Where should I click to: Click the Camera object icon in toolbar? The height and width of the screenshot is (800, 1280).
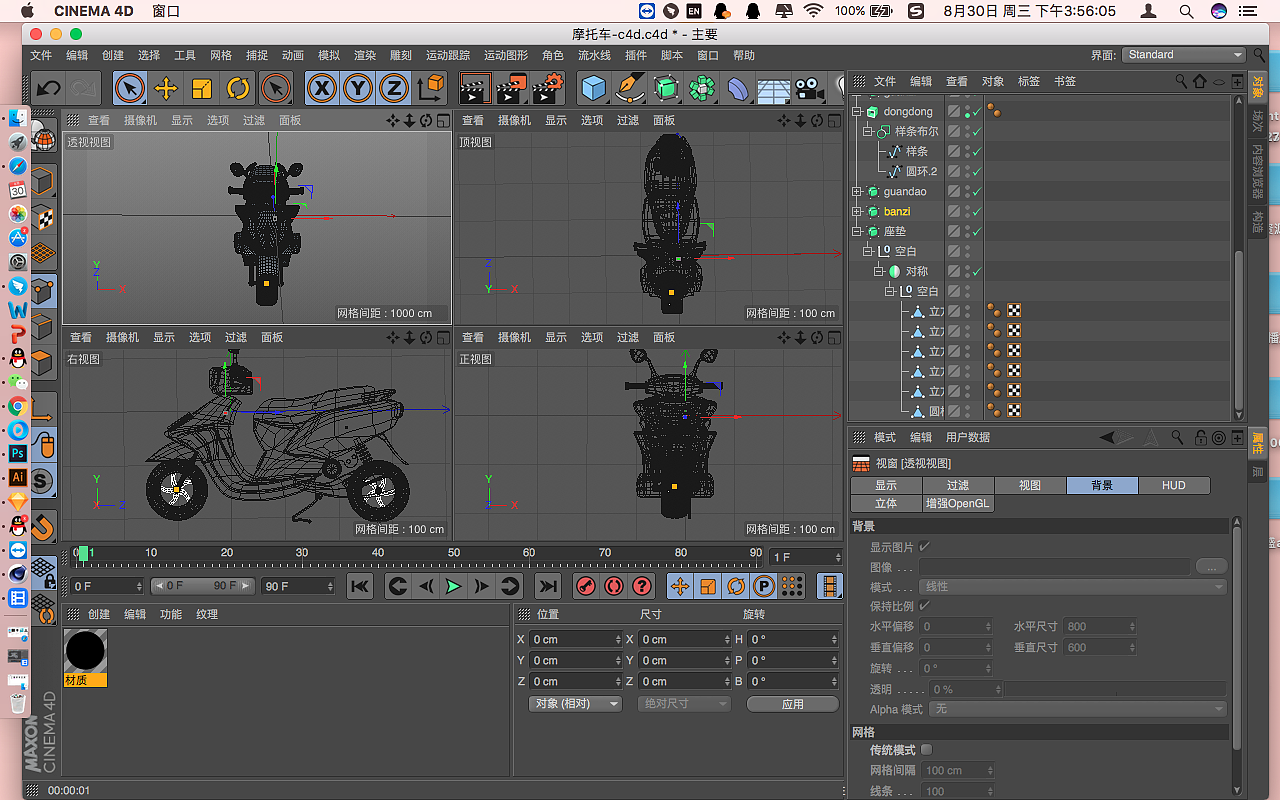coord(807,89)
